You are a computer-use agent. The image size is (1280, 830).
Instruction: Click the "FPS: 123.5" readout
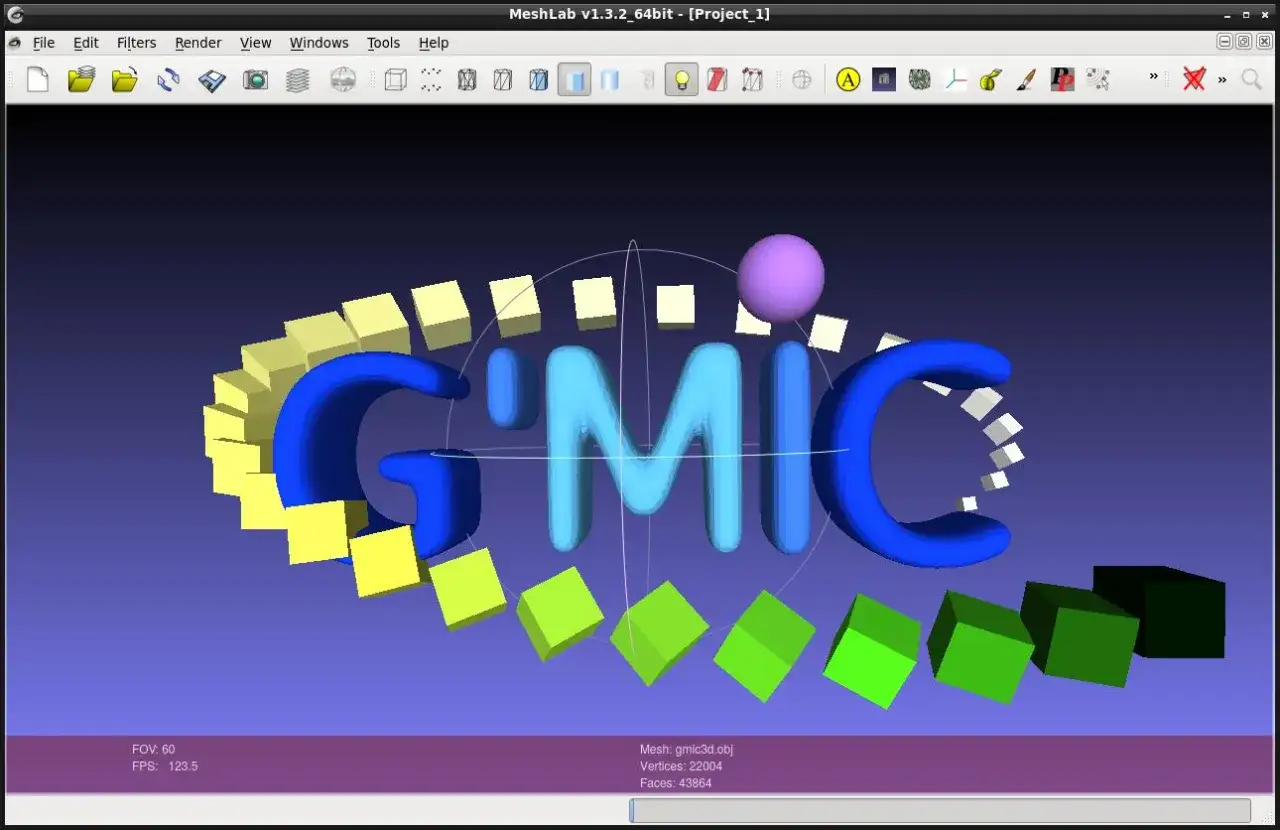pyautogui.click(x=165, y=767)
